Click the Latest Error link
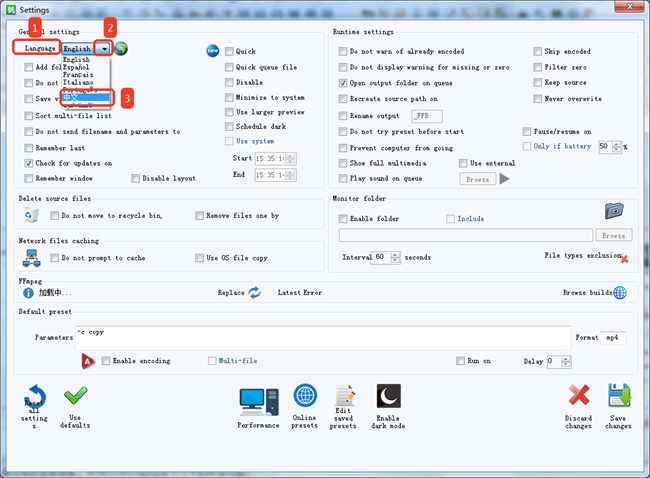Screen dimensions: 650x478 click(299, 293)
